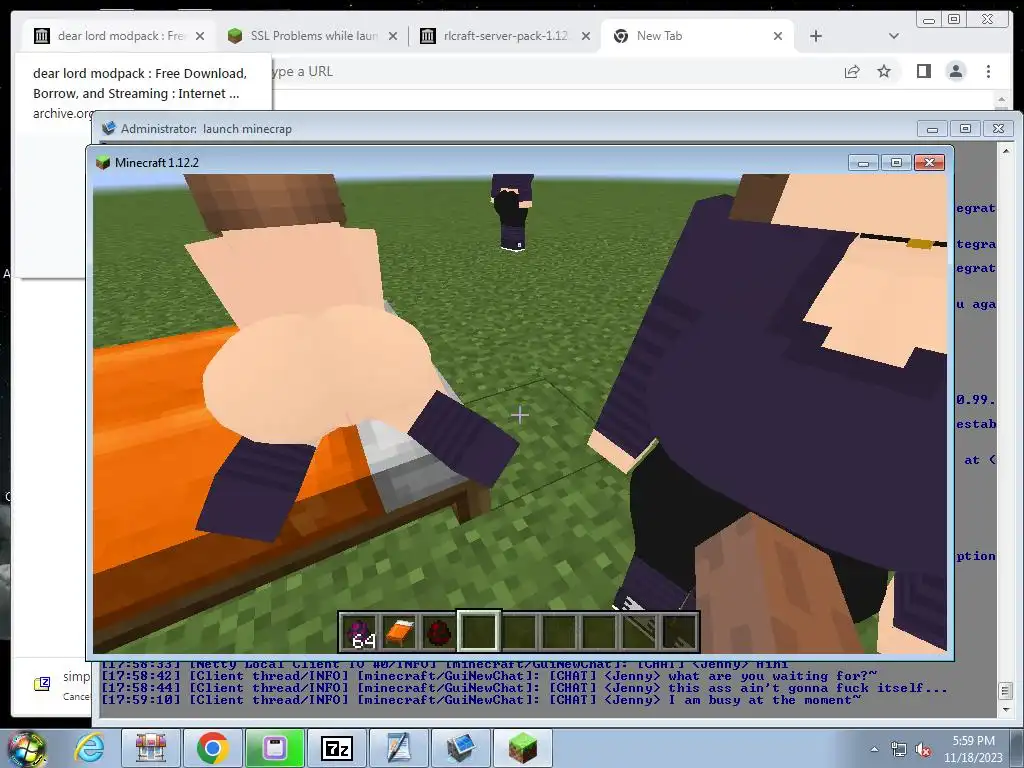
Task: Click the highlighted empty fourth hotbar slot
Action: pos(479,632)
